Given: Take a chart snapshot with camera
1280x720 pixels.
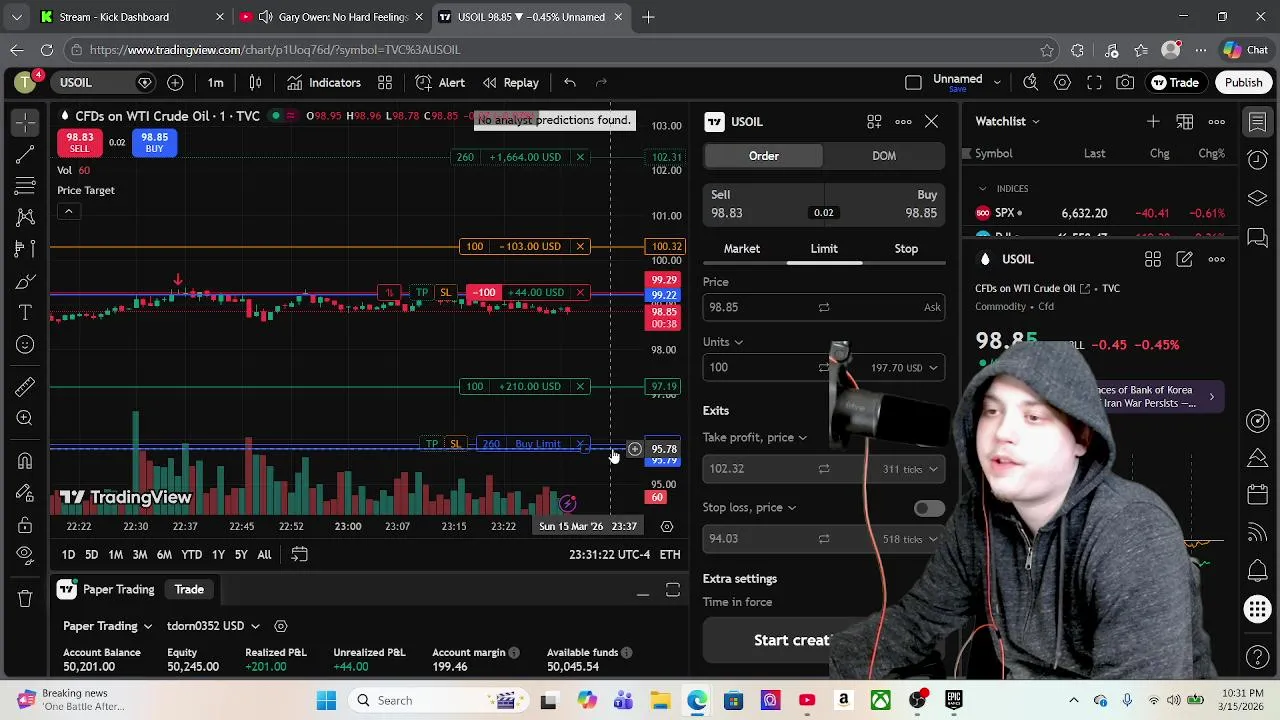Looking at the screenshot, I should (1126, 83).
